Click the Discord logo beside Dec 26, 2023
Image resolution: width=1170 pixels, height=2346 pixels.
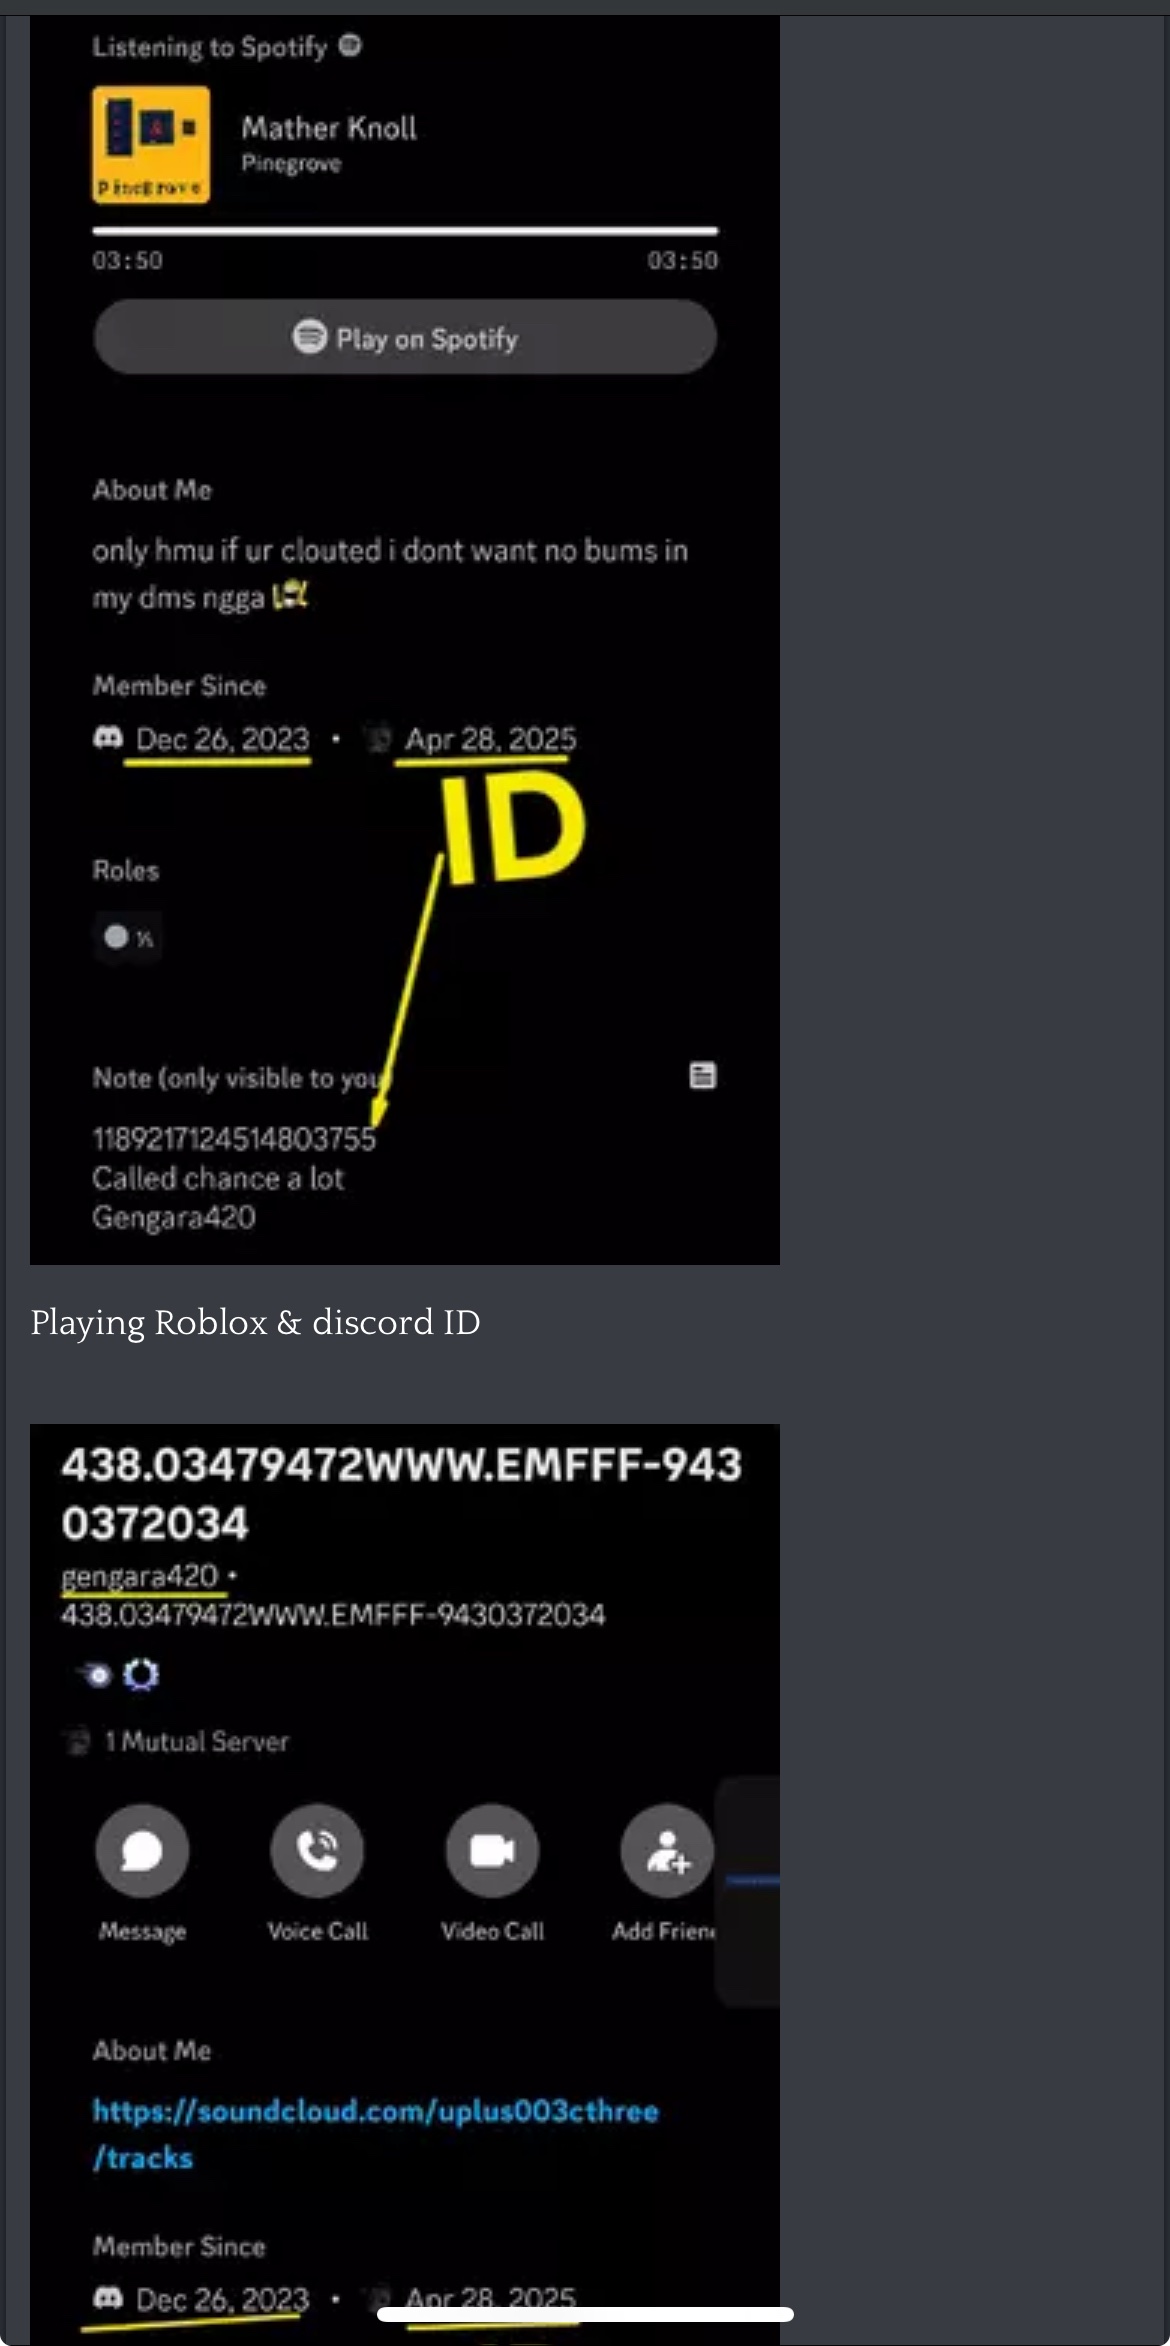click(x=108, y=738)
